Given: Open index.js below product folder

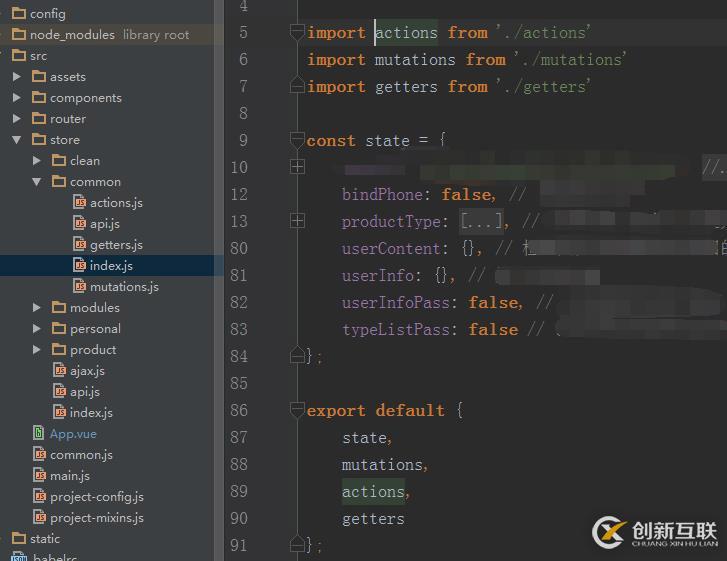Looking at the screenshot, I should click(x=91, y=413).
